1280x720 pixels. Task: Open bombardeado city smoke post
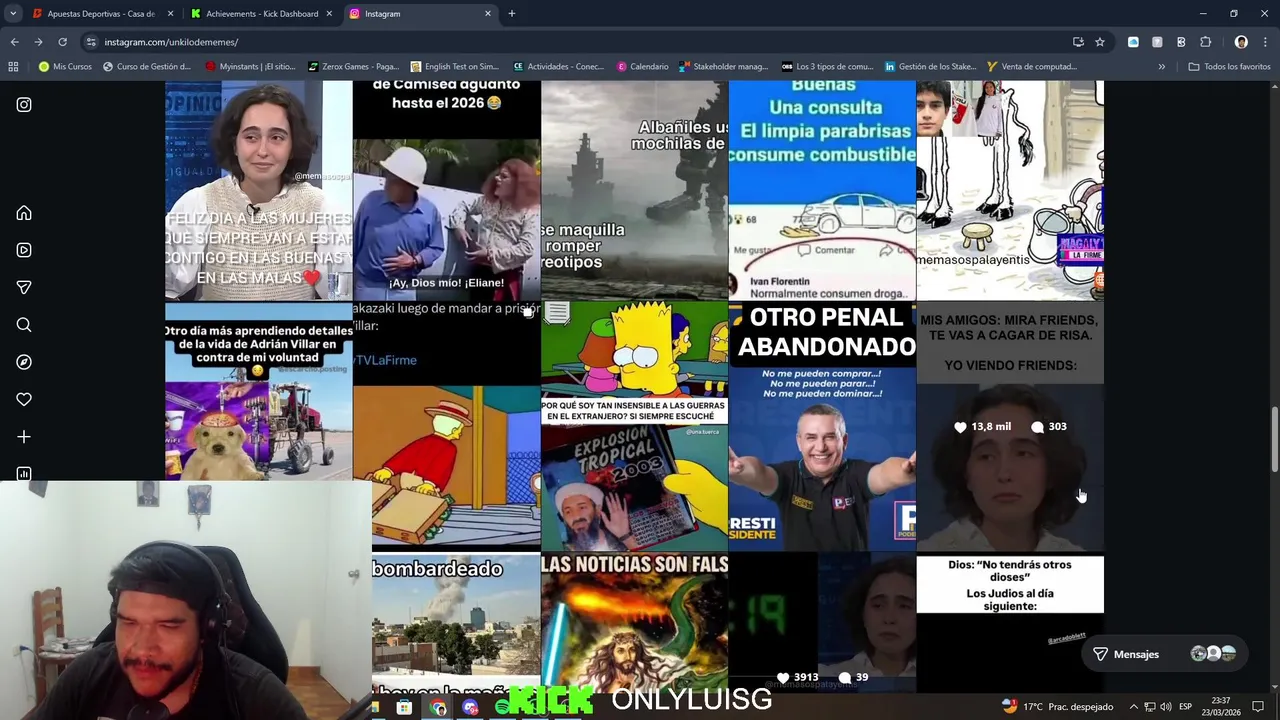click(455, 622)
